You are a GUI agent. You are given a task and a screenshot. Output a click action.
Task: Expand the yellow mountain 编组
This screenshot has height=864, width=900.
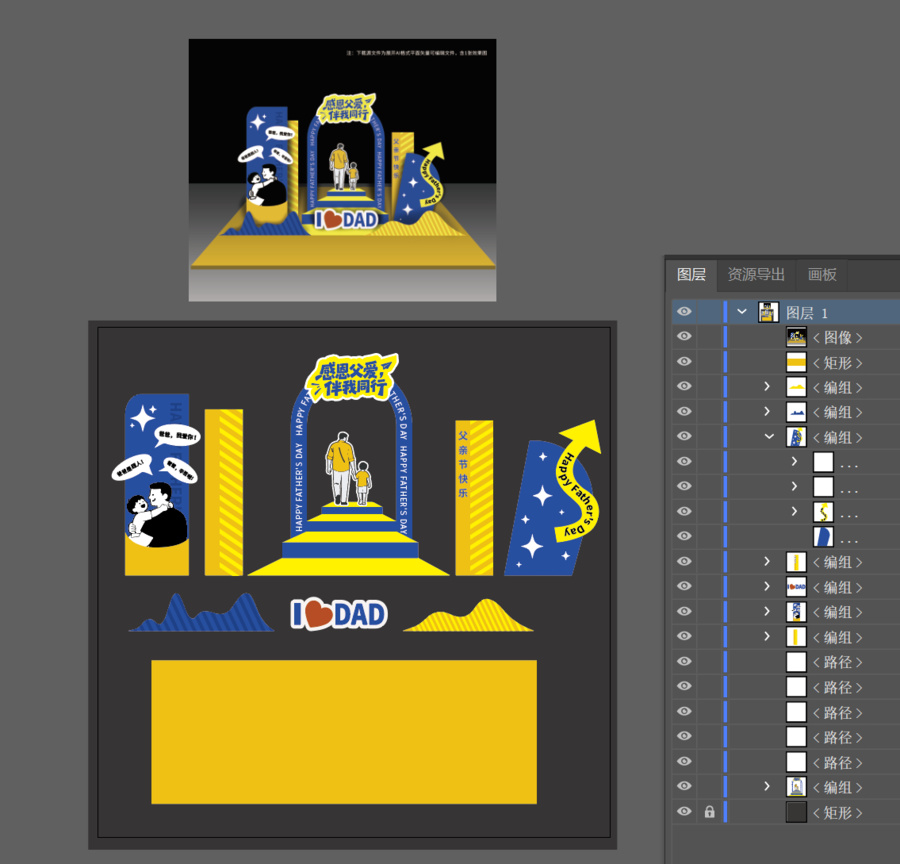767,386
